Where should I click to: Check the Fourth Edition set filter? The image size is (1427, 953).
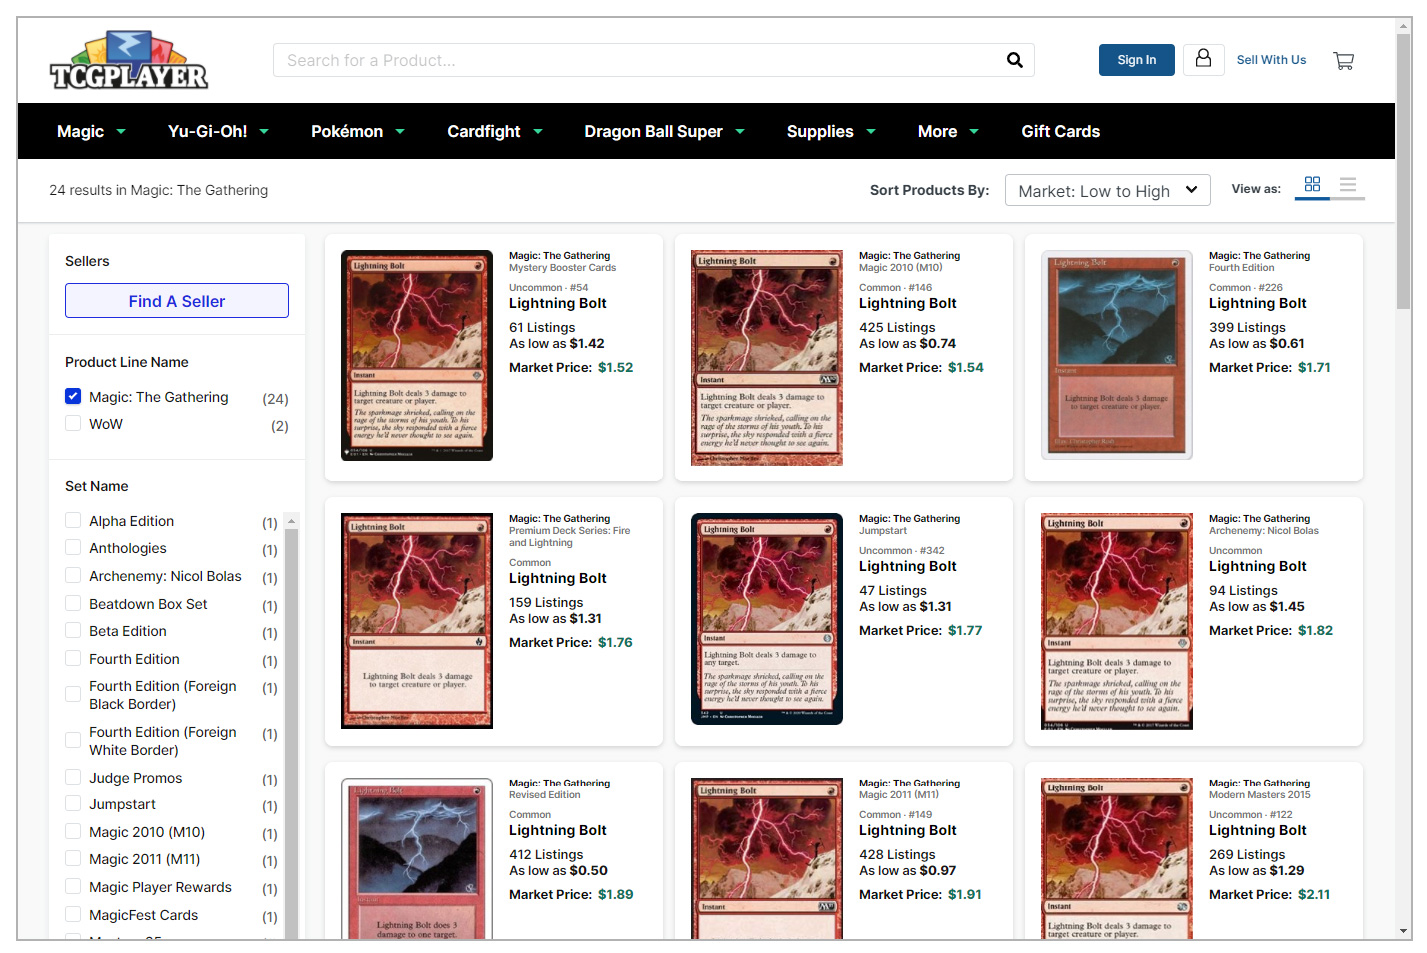[x=73, y=659]
